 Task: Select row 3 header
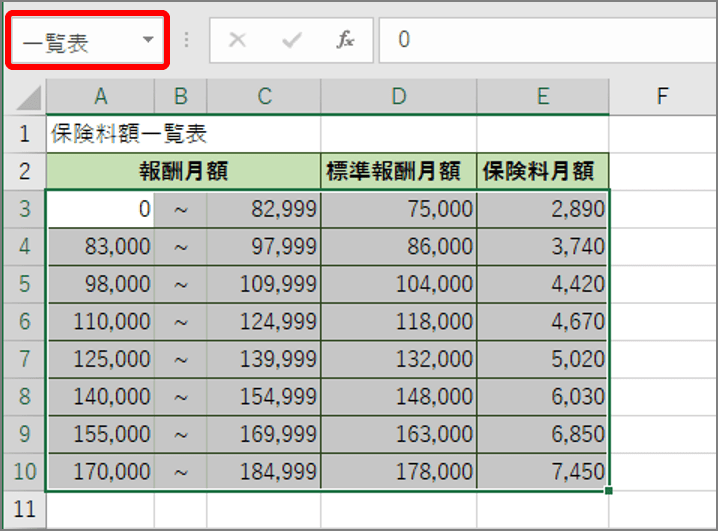tap(25, 209)
